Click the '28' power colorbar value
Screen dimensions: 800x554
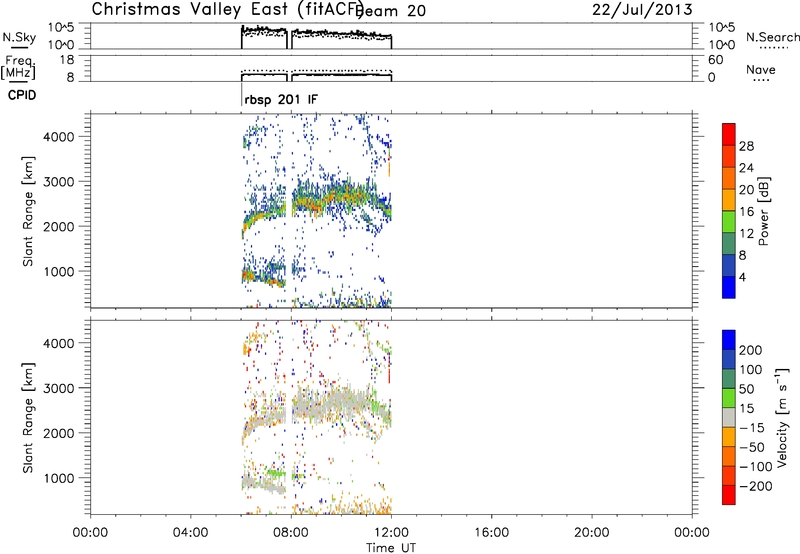pos(746,146)
